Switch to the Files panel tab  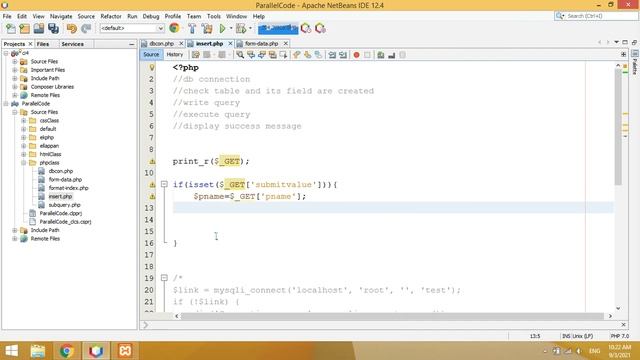[43, 44]
